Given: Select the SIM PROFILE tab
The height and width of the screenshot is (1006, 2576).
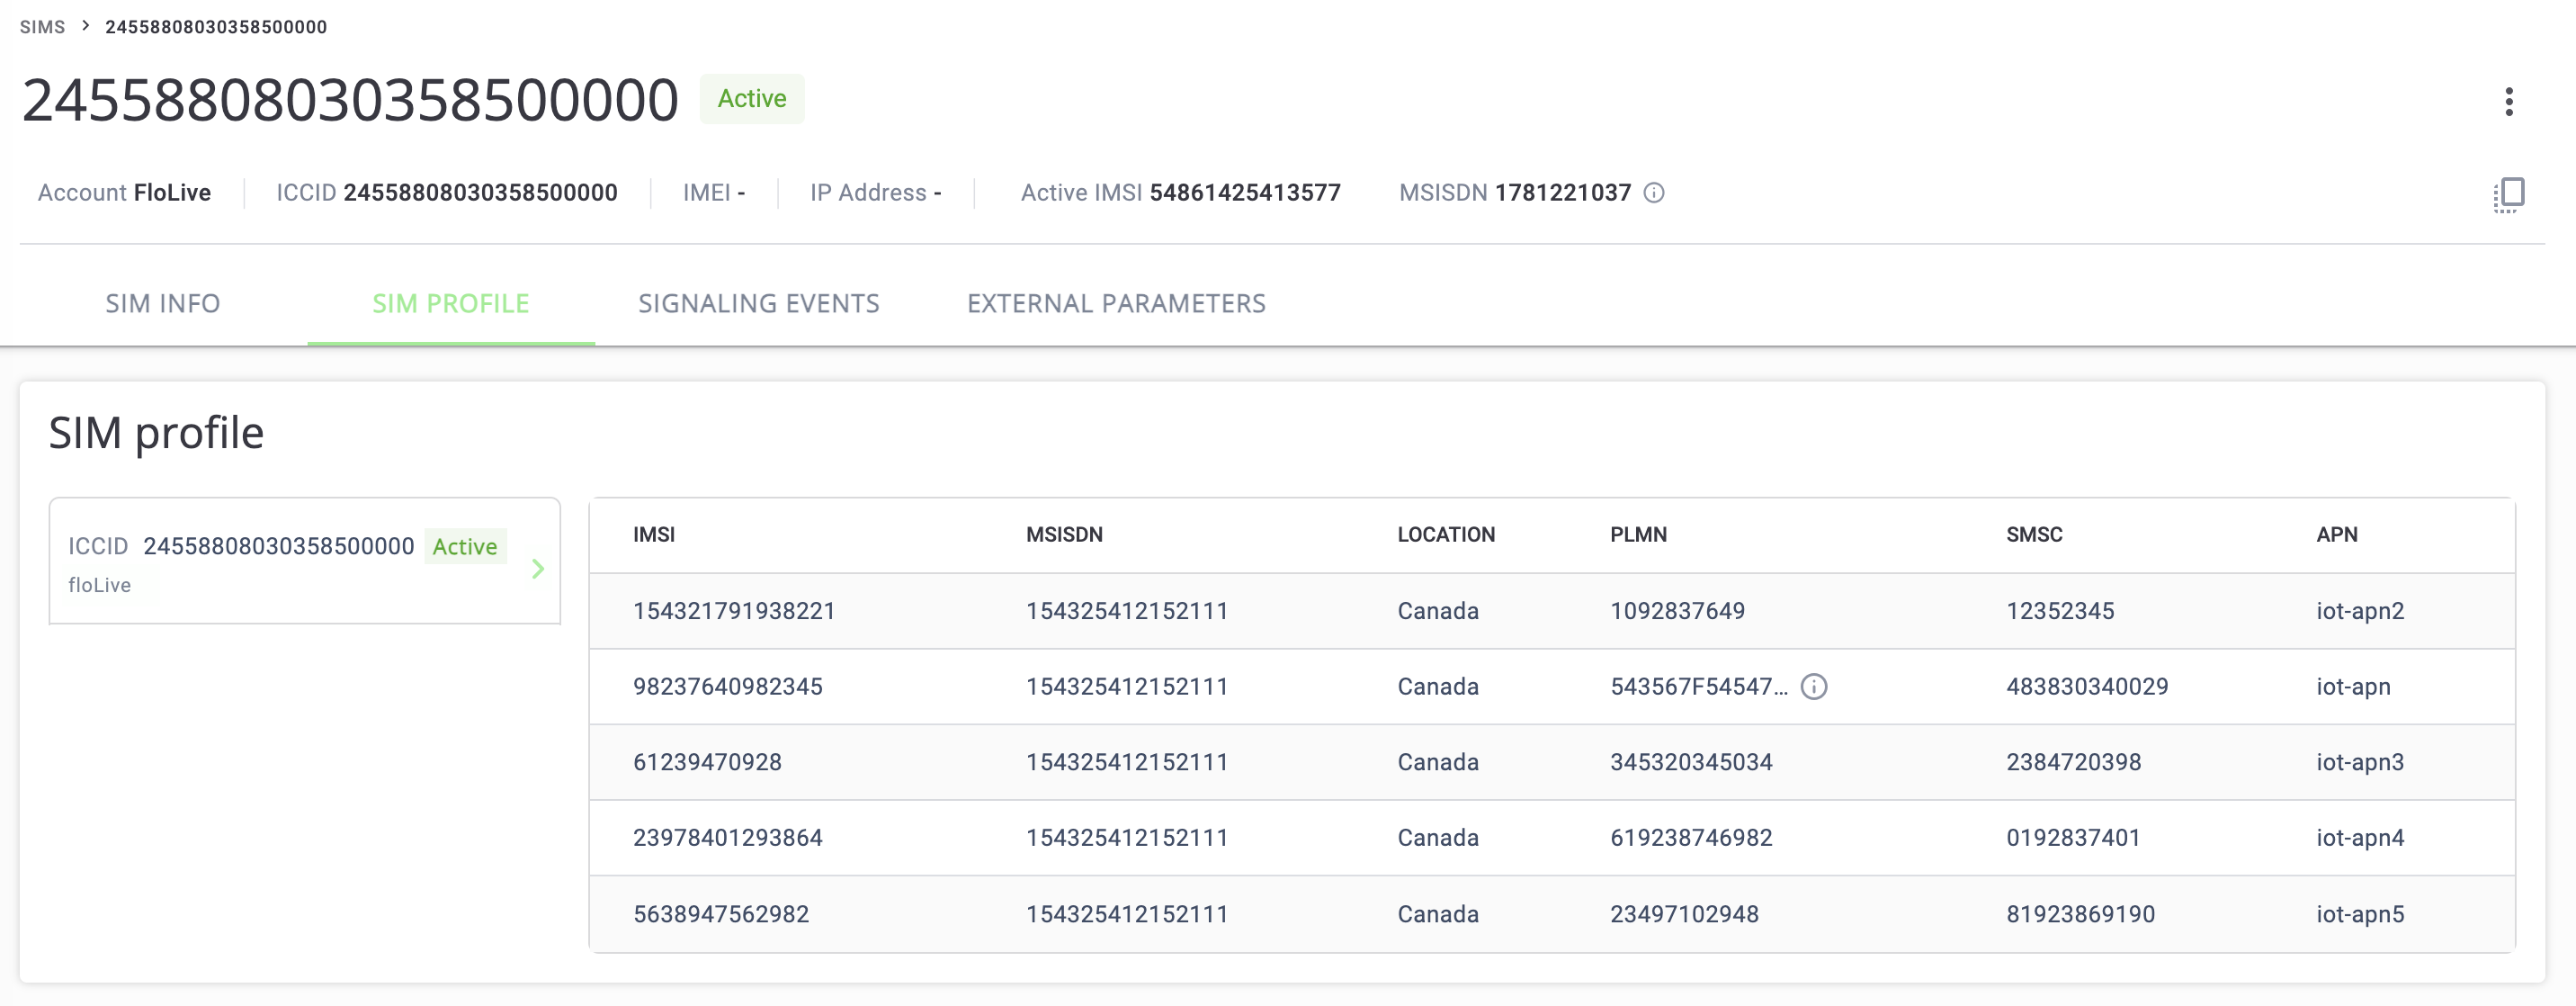Looking at the screenshot, I should click(x=450, y=304).
